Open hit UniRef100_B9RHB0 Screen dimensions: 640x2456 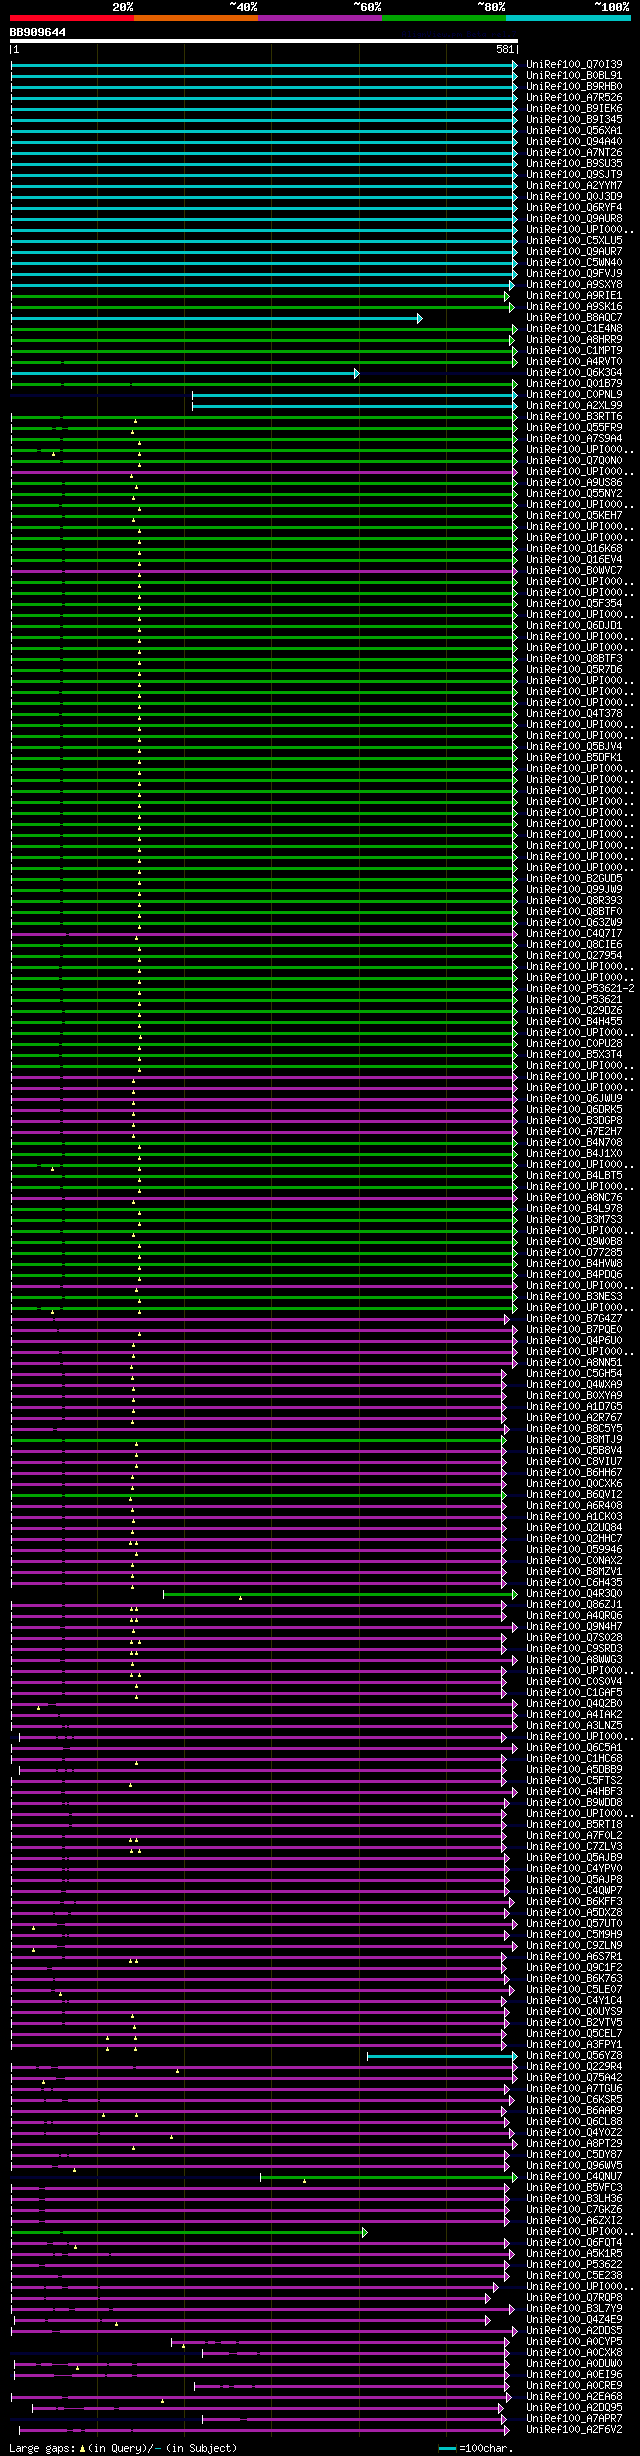pos(574,86)
